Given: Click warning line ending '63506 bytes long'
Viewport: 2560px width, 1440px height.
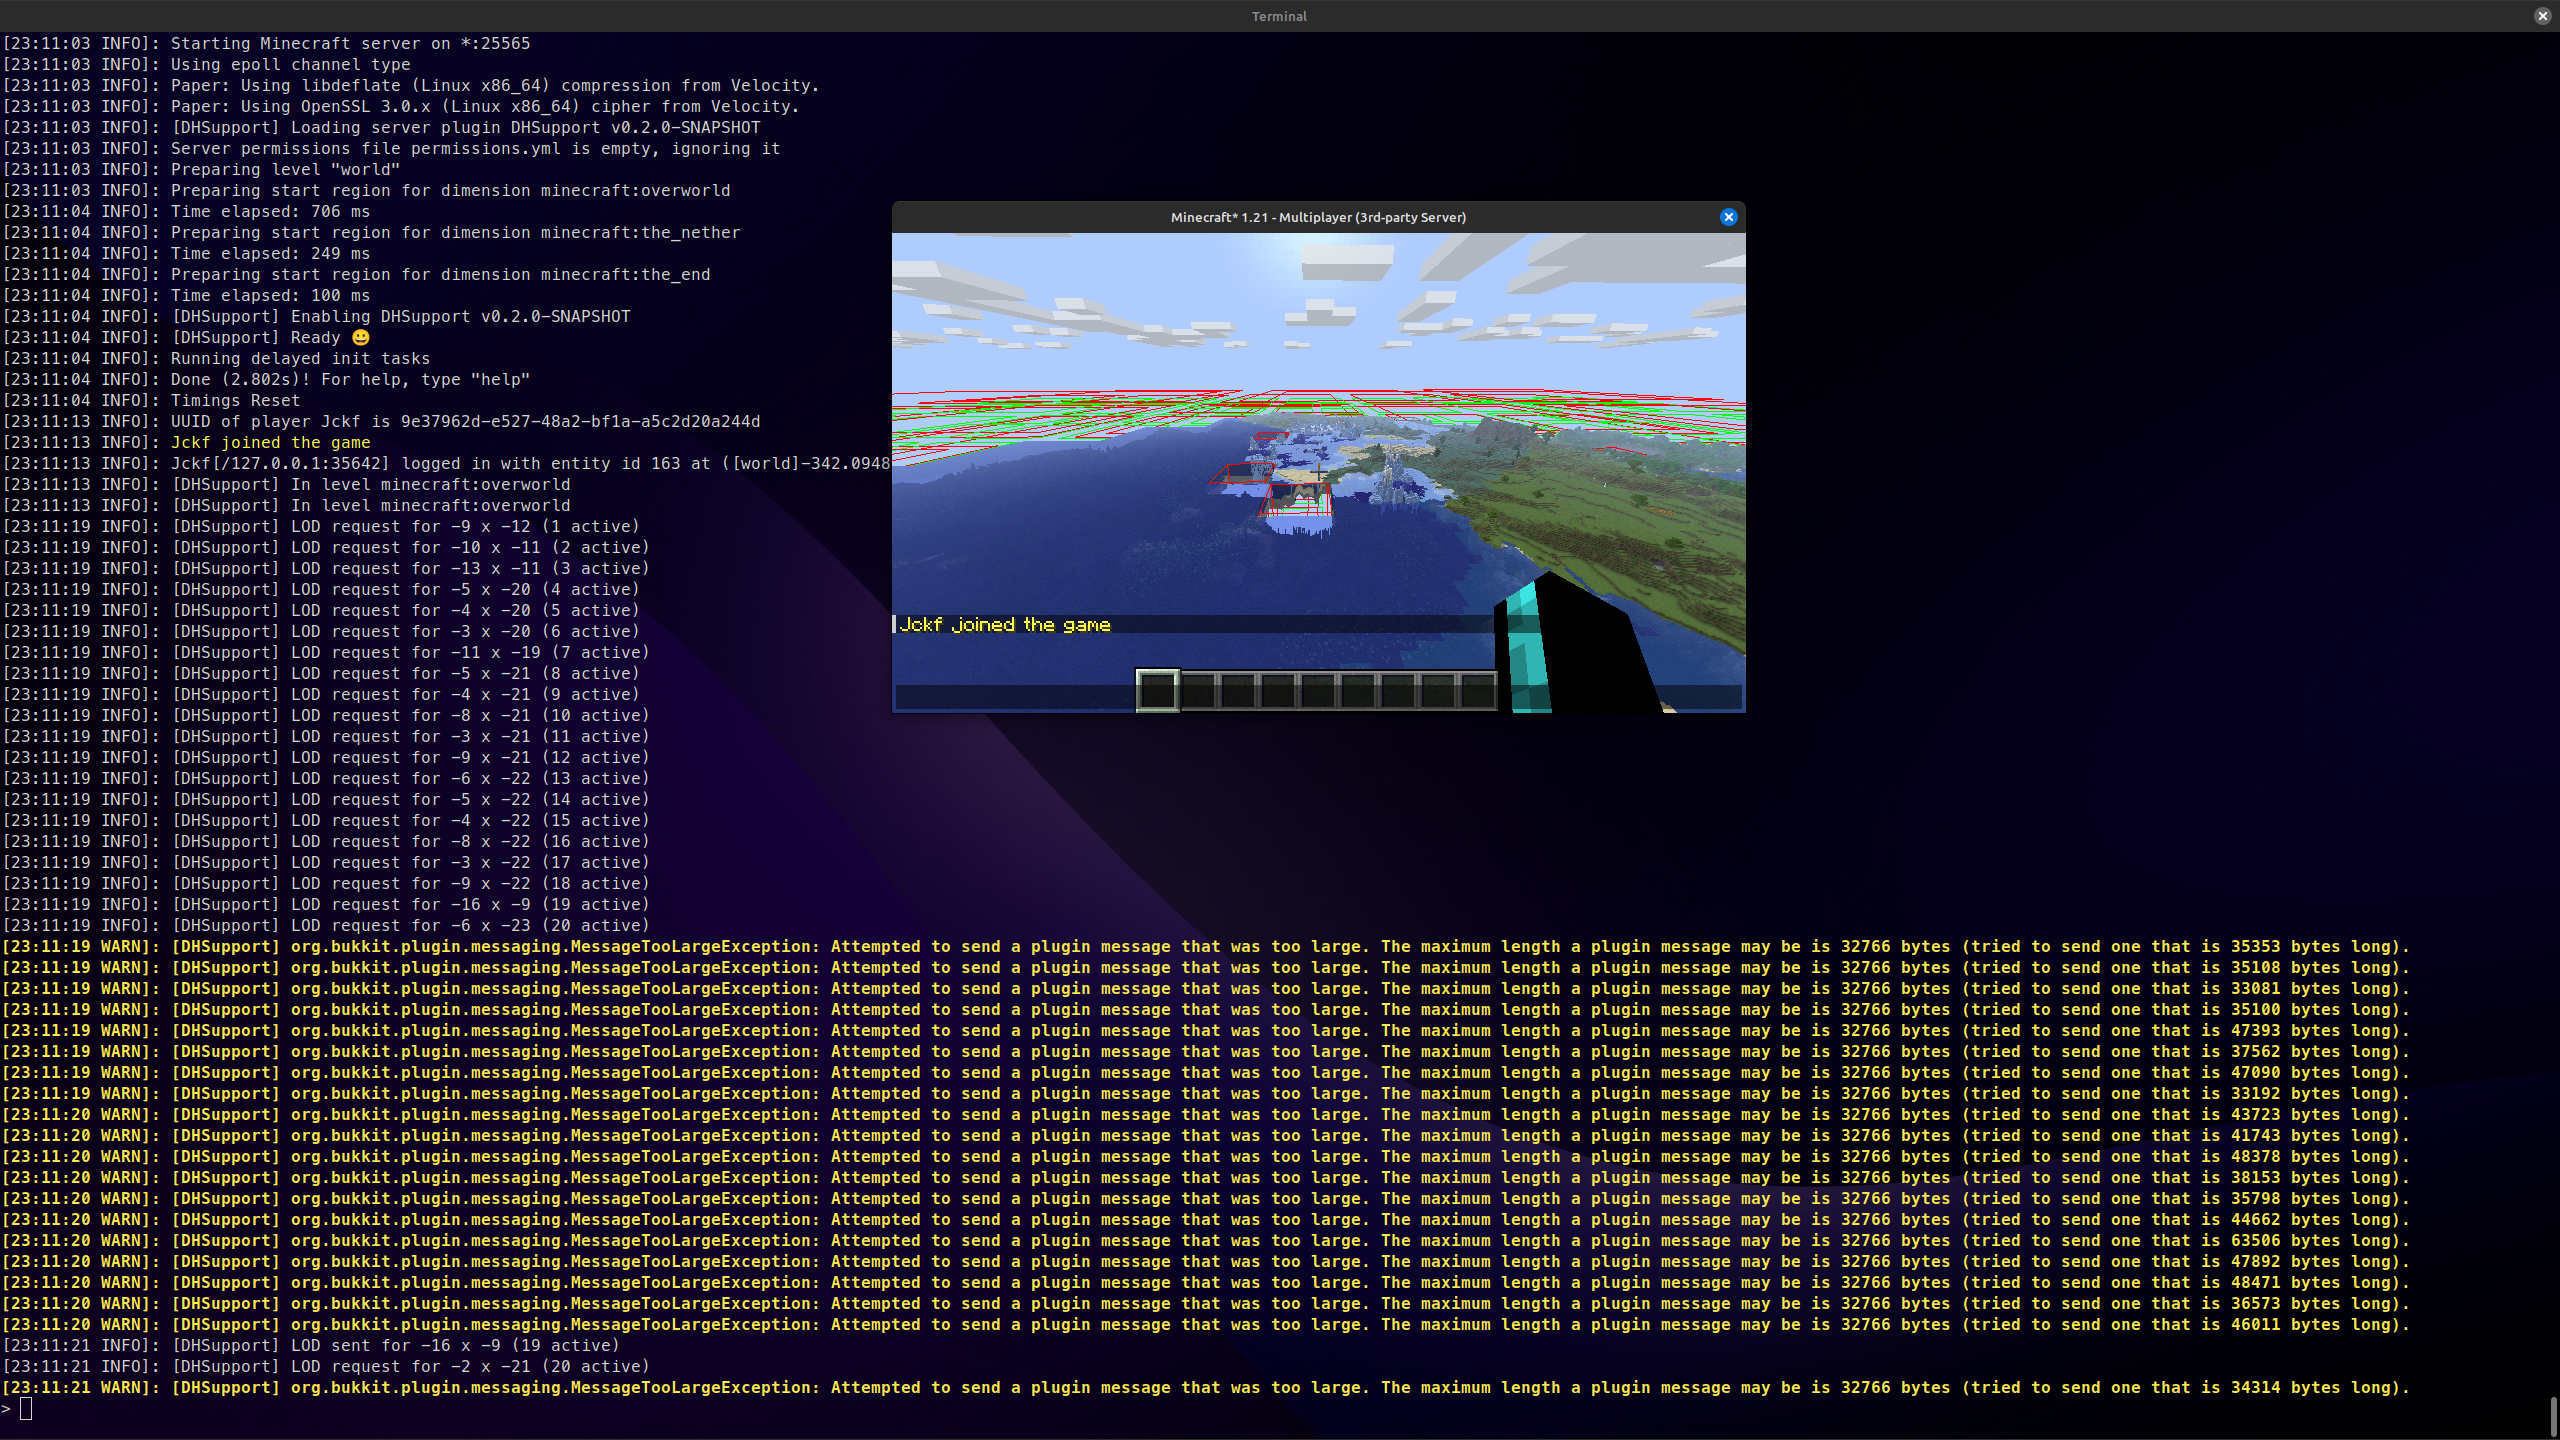Looking at the screenshot, I should (x=1206, y=1240).
